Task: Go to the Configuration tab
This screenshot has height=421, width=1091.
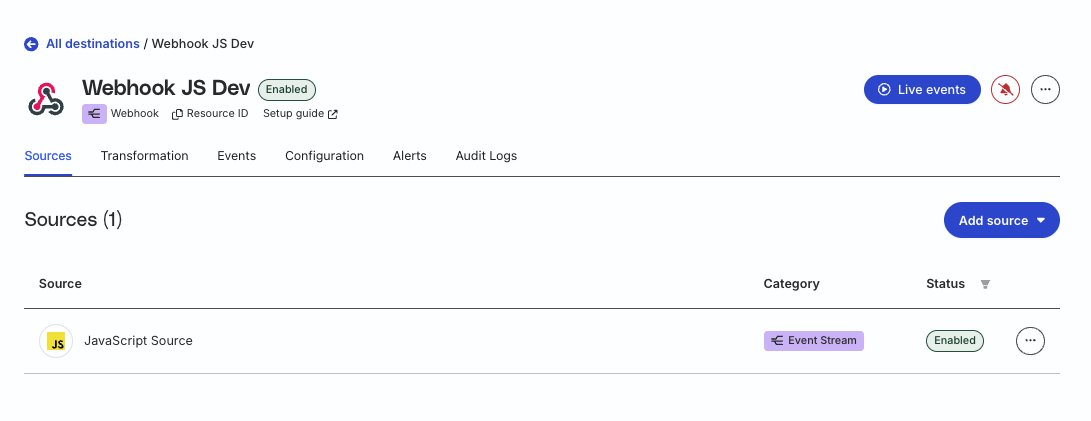Action: tap(324, 156)
